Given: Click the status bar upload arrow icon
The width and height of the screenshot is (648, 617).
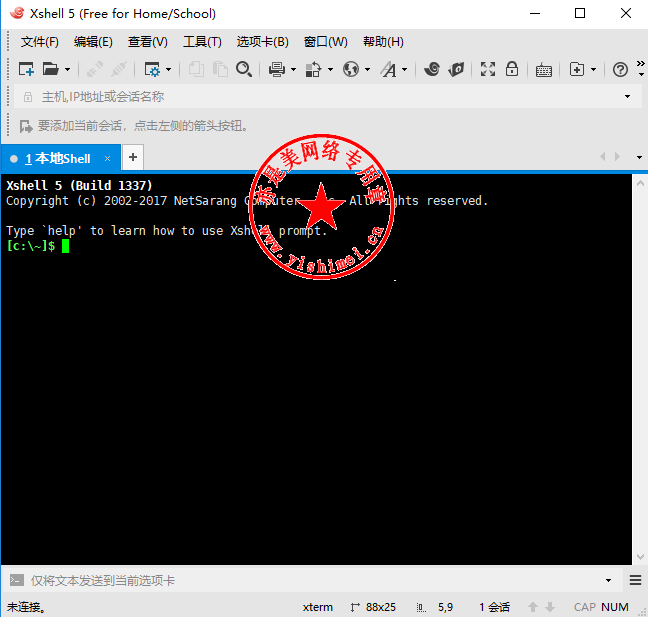Looking at the screenshot, I should click(x=533, y=607).
